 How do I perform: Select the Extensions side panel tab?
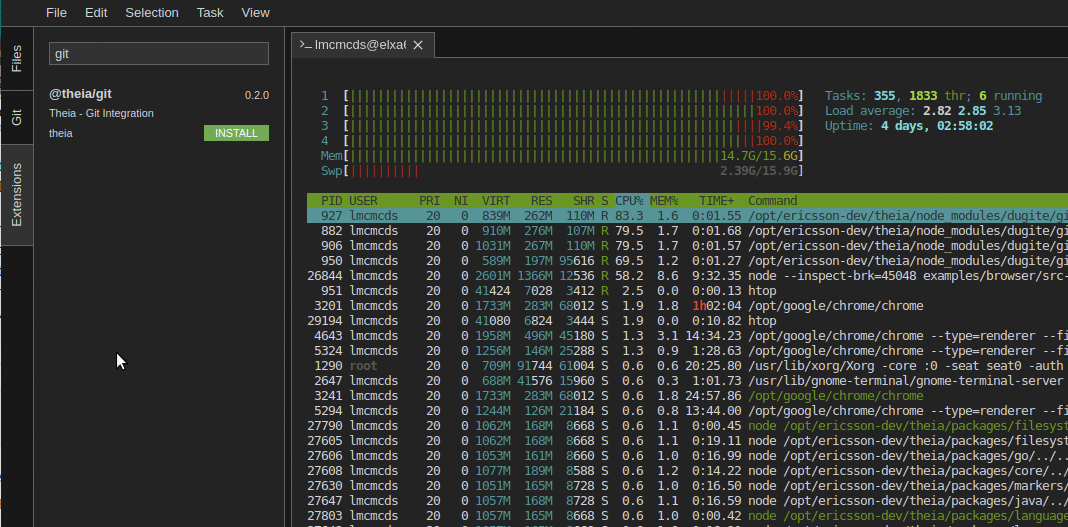[x=17, y=194]
